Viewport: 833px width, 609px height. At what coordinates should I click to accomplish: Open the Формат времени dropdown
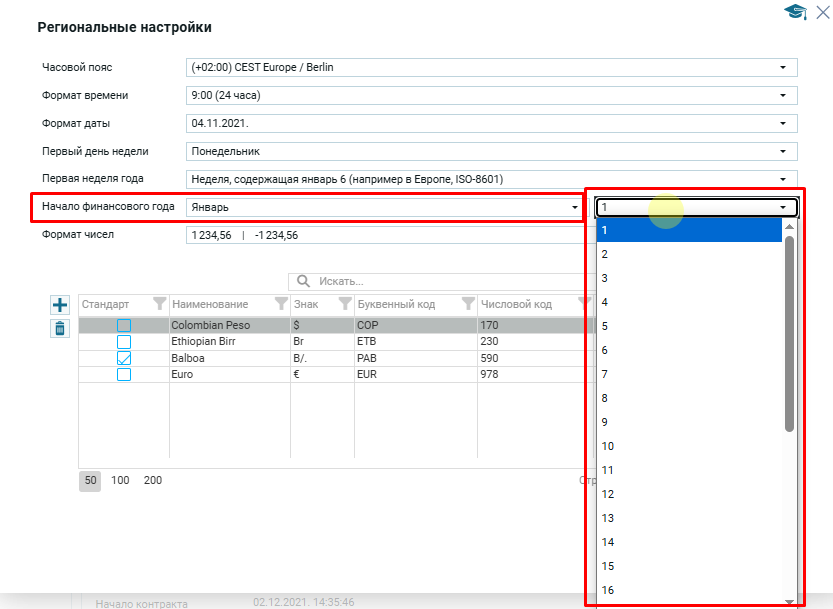(x=783, y=96)
